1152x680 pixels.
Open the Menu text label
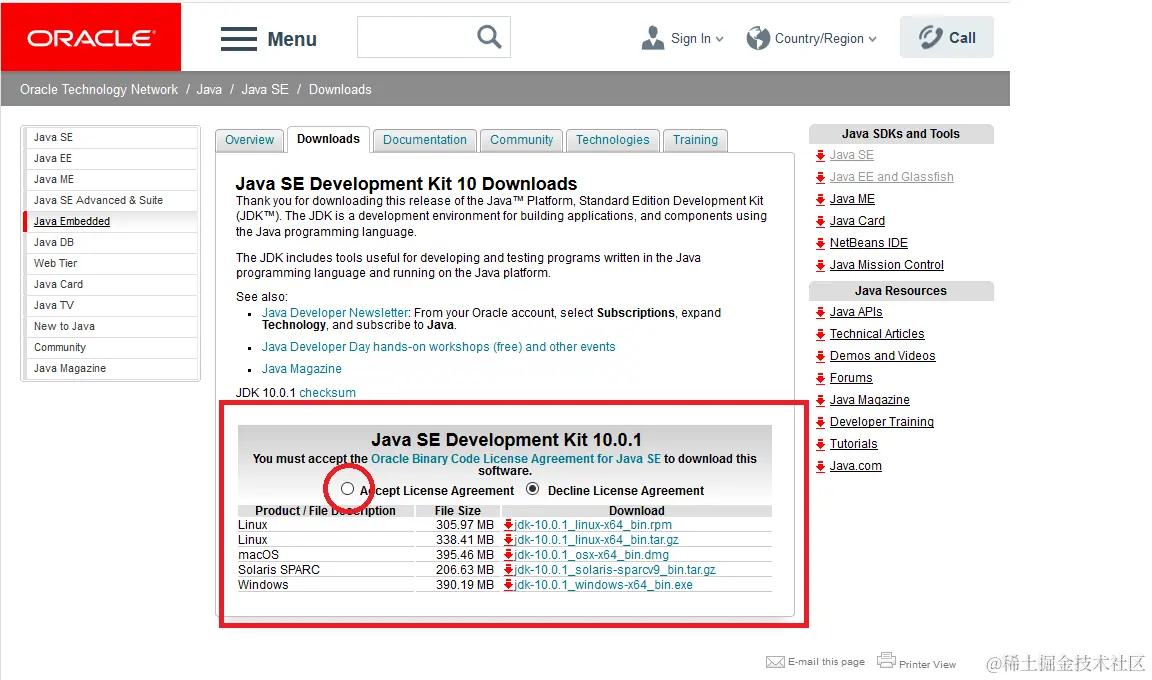pos(292,39)
